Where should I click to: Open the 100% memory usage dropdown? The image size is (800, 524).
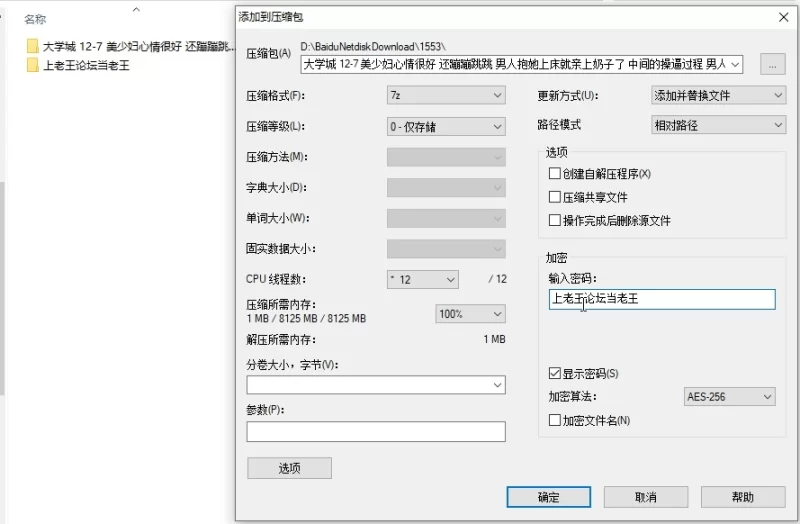(x=470, y=314)
